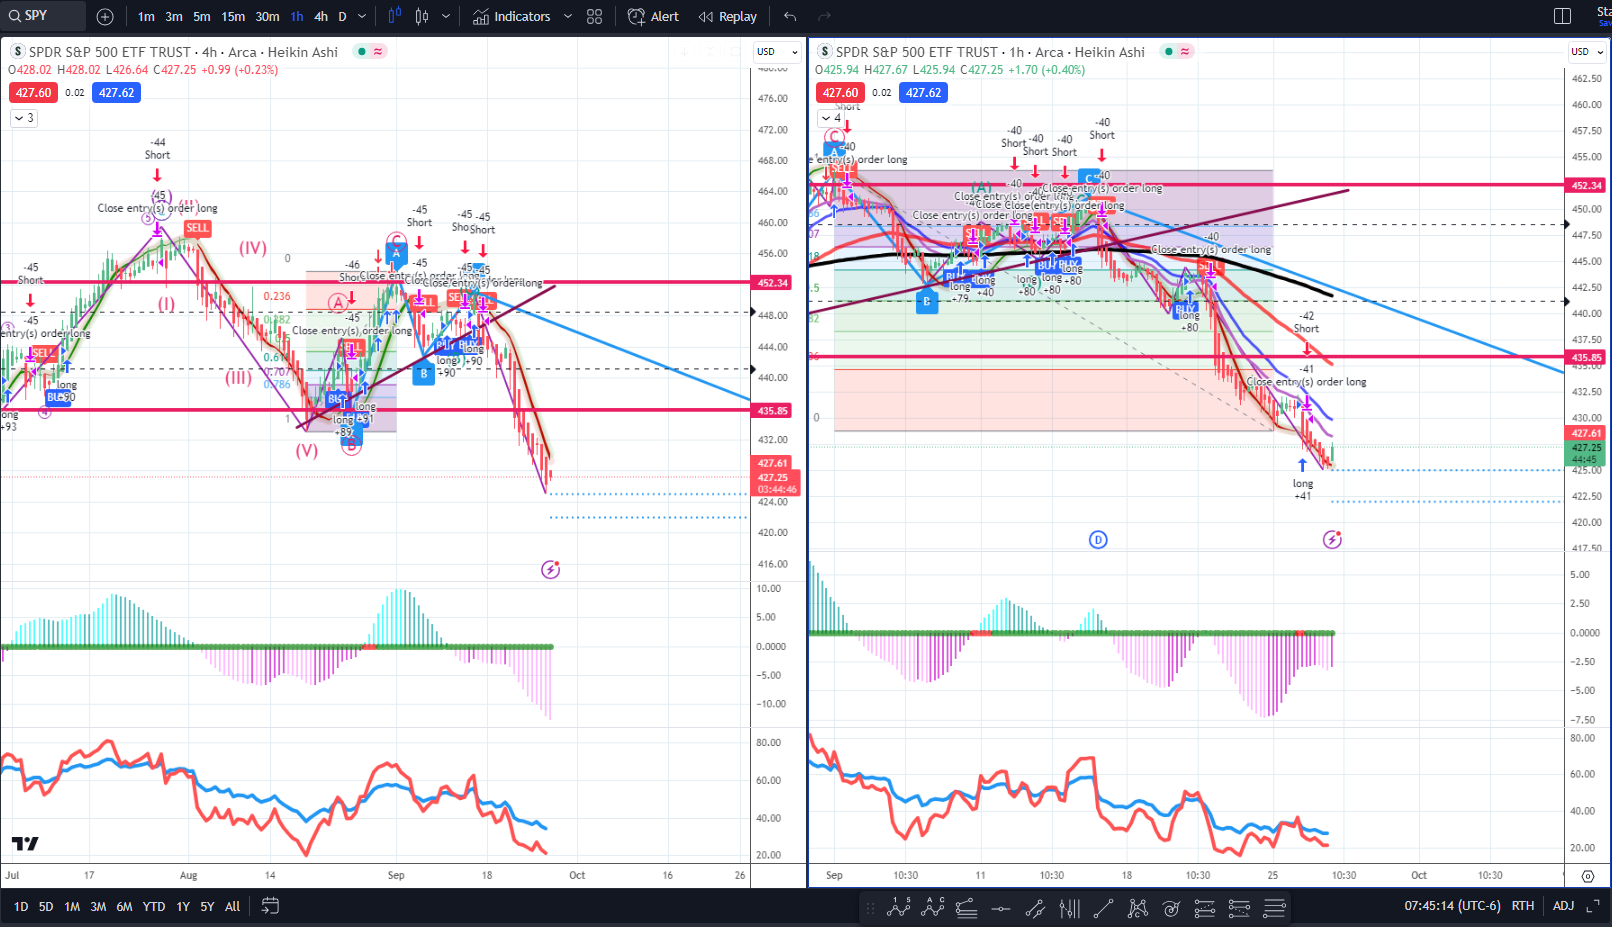Grab the drawing toolbar drag handle
The image size is (1612, 927).
pos(870,908)
